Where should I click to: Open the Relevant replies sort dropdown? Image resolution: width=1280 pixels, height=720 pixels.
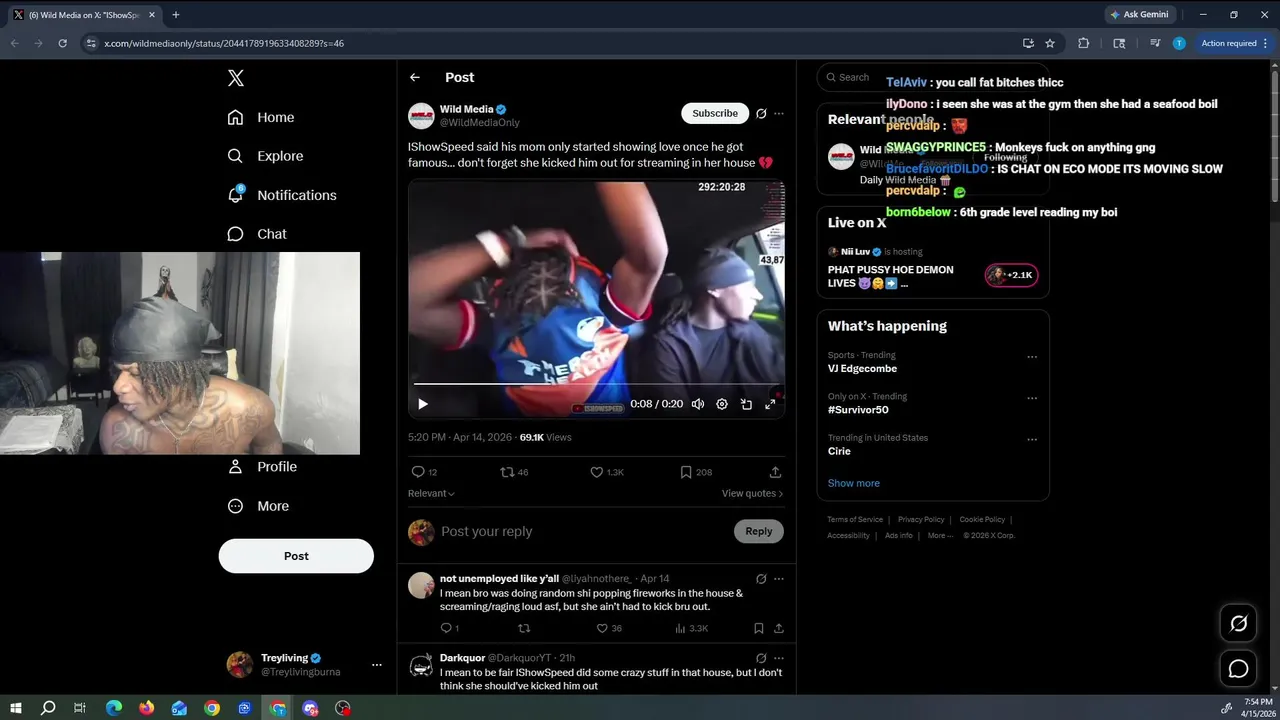[x=431, y=493]
